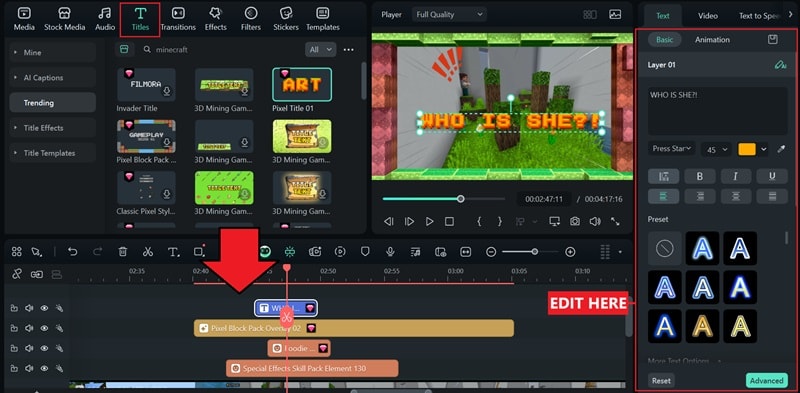Image resolution: width=800 pixels, height=393 pixels.
Task: Open the font size 45 dropdown
Action: point(716,150)
